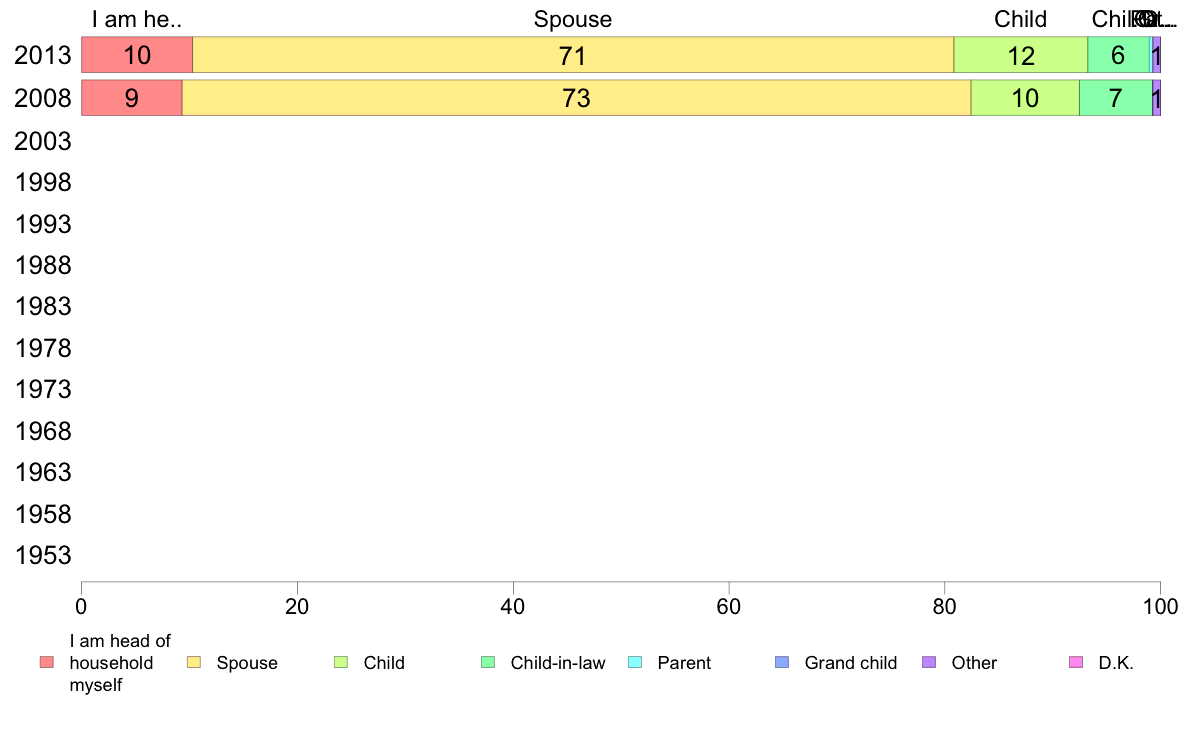Click the pink D.K. legend swatch
The image size is (1188, 736).
(x=1075, y=662)
